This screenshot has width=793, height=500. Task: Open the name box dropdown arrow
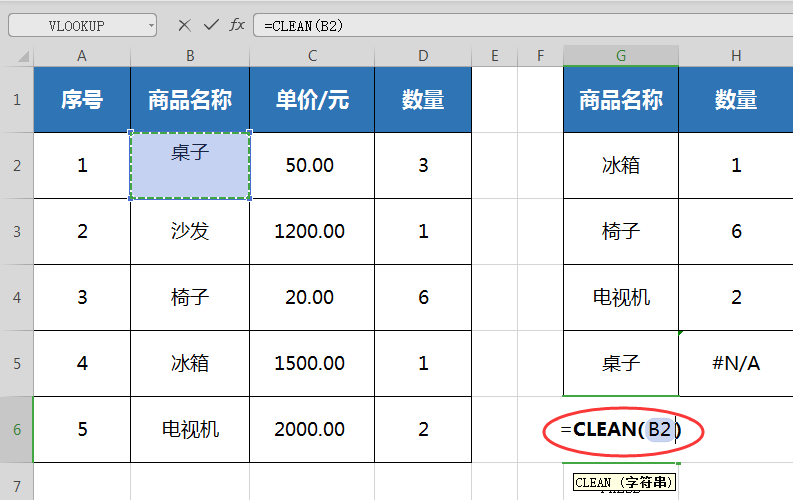151,26
